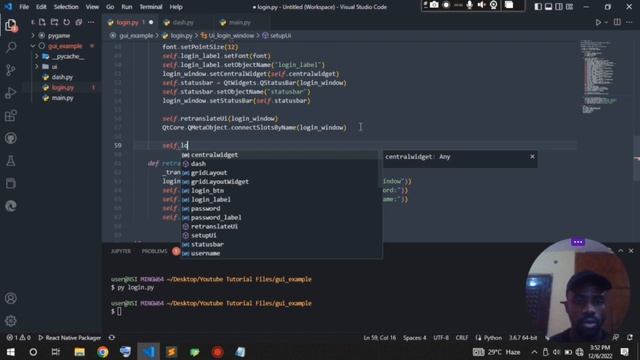This screenshot has height=360, width=640.
Task: Open editor more actions ellipsis
Action: tap(629, 22)
